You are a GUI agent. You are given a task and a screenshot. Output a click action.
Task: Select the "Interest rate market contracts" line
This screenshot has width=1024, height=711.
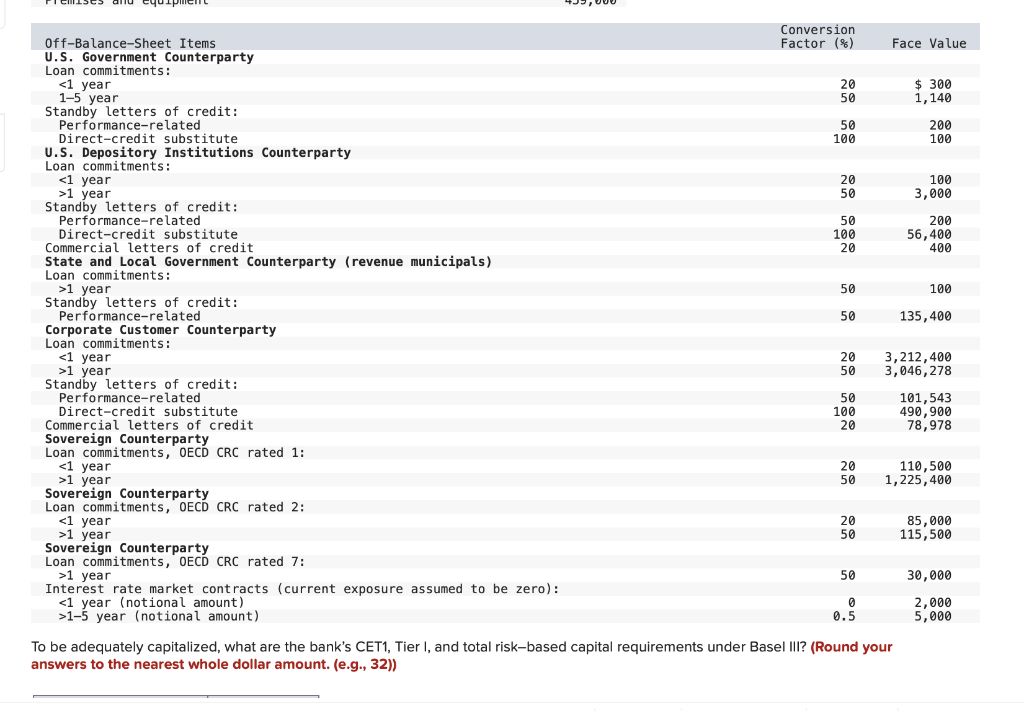click(302, 589)
